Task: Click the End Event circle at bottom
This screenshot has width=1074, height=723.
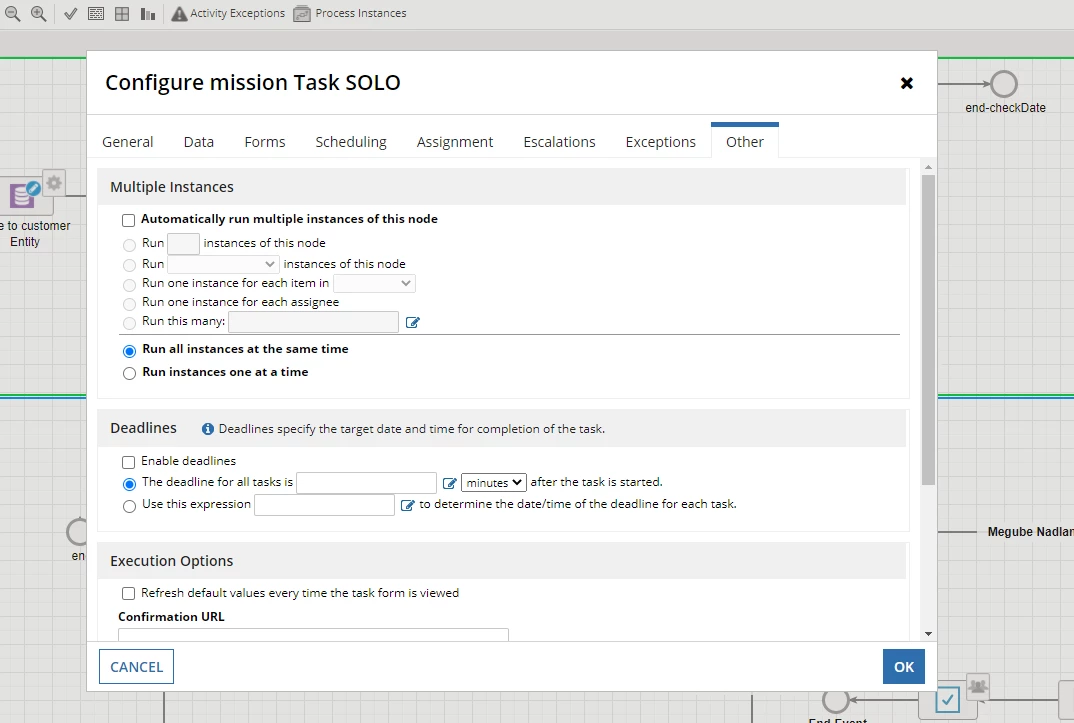Action: click(835, 700)
